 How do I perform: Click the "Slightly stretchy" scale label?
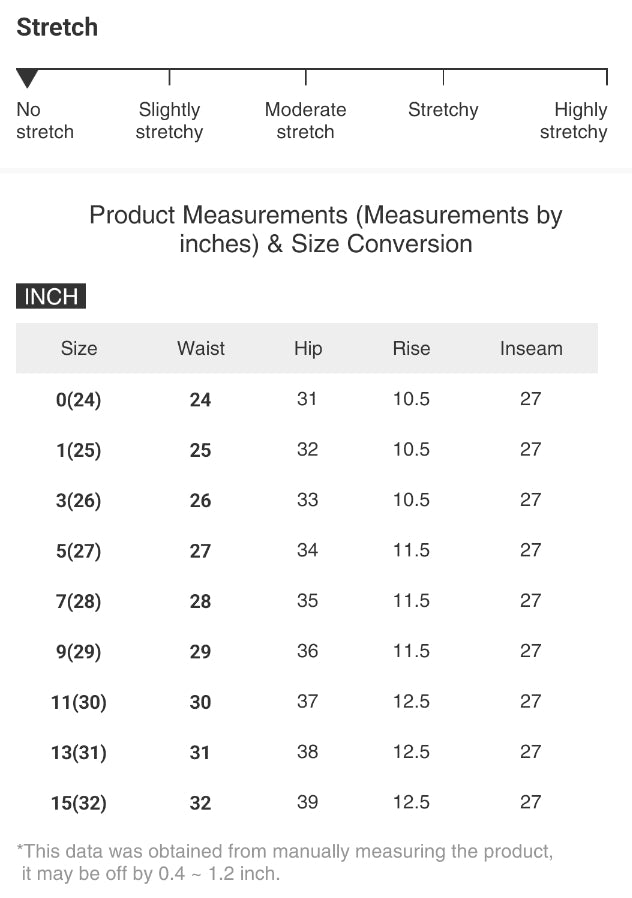pos(169,121)
